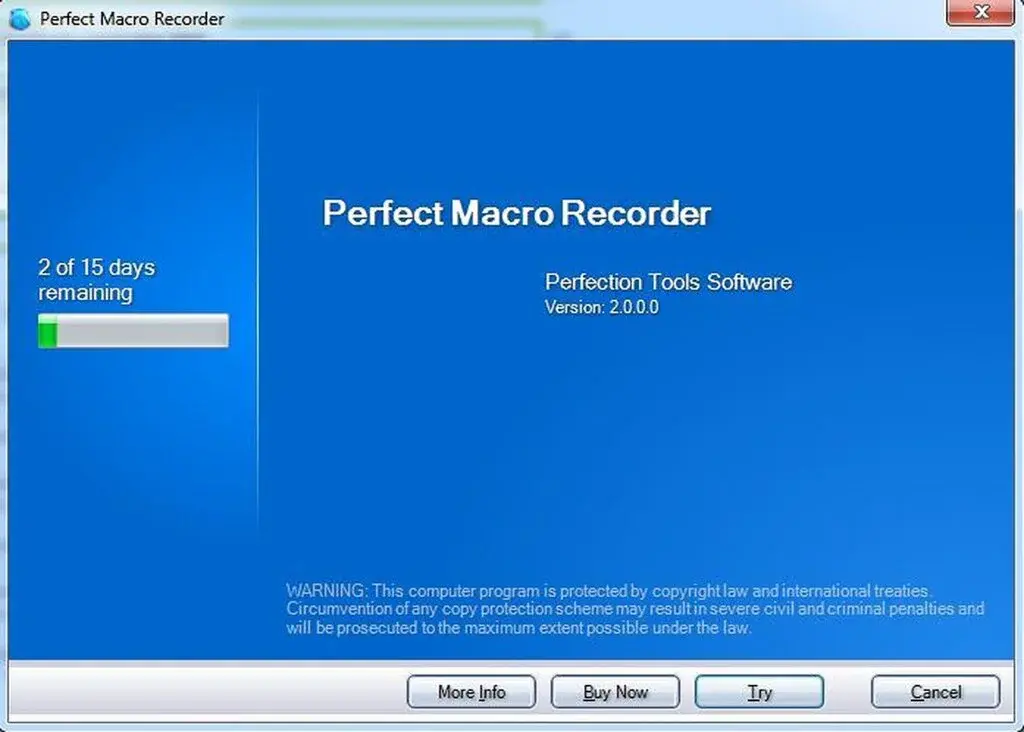The height and width of the screenshot is (732, 1024).
Task: Click the copyright WARNING notice text
Action: coord(635,609)
